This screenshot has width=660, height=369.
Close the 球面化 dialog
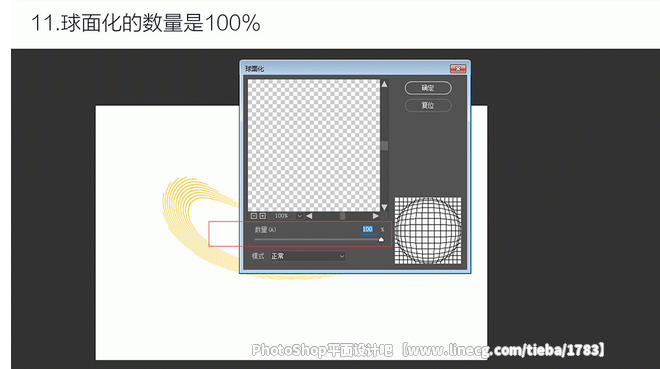(458, 69)
